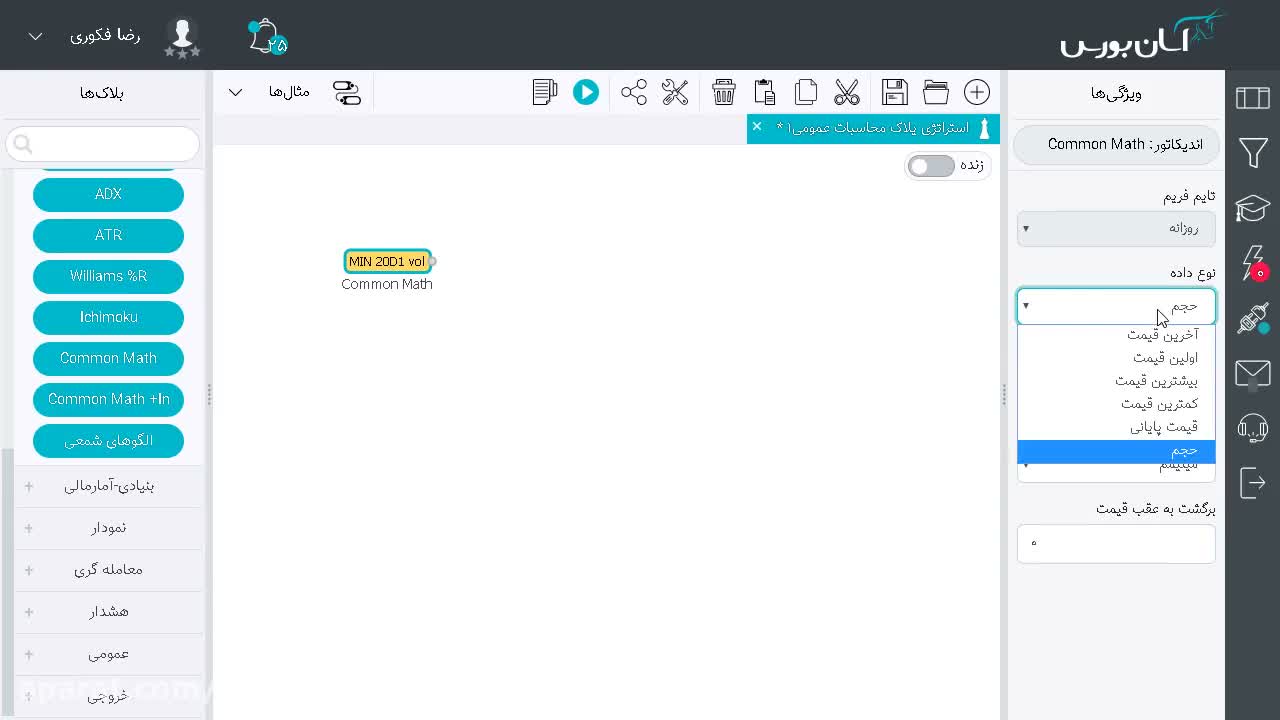Expand the هشدار block category
Image resolution: width=1280 pixels, height=720 pixels.
click(x=108, y=612)
